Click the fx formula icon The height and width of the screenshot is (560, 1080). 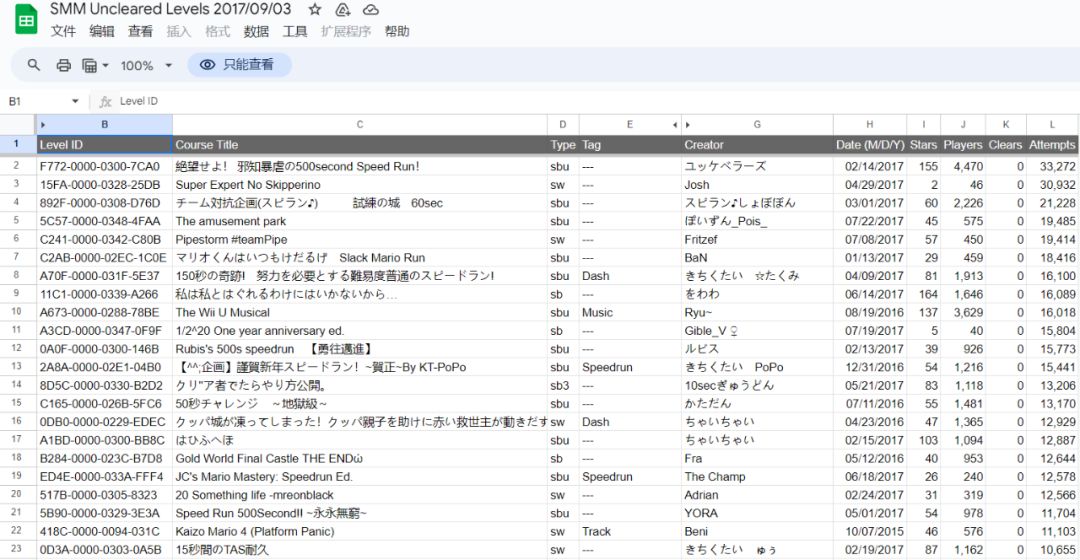pos(106,101)
